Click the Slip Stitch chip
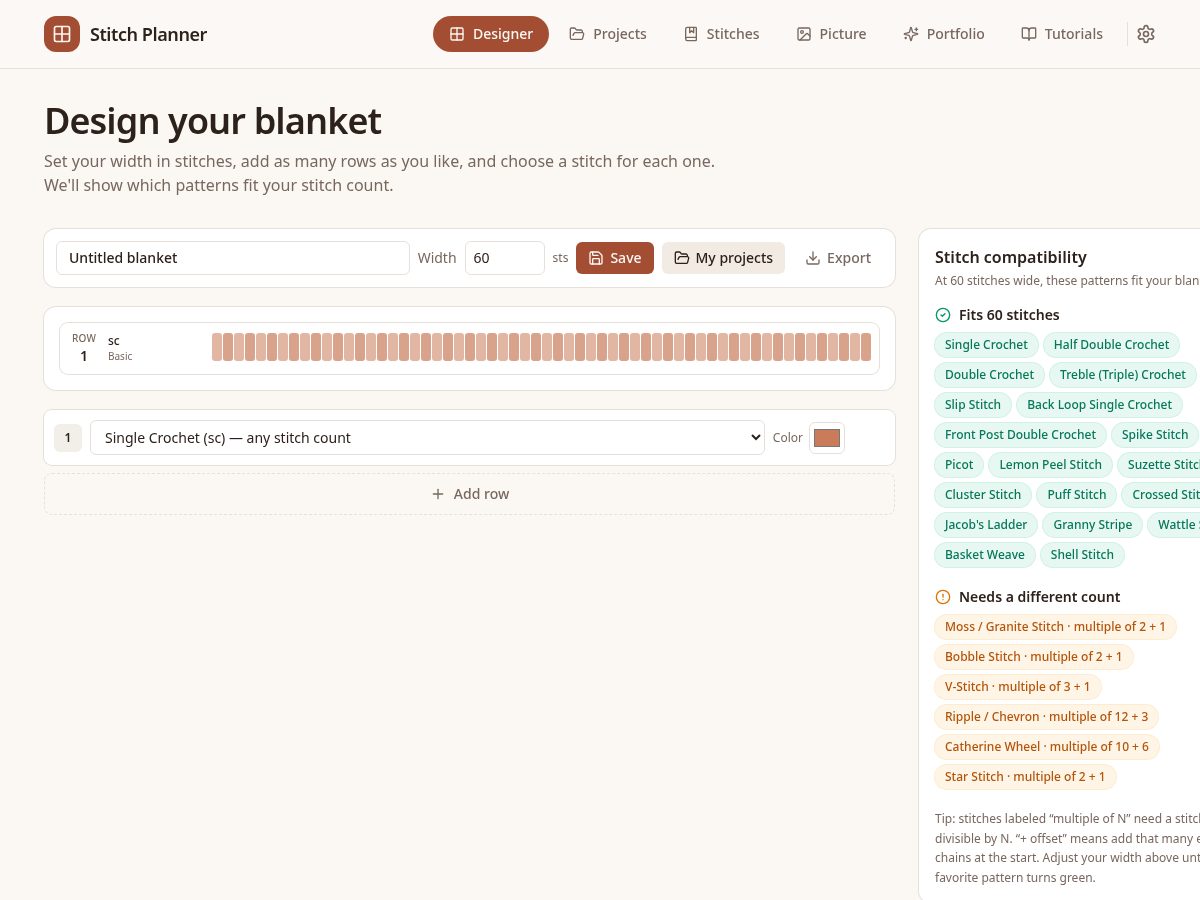 (972, 405)
